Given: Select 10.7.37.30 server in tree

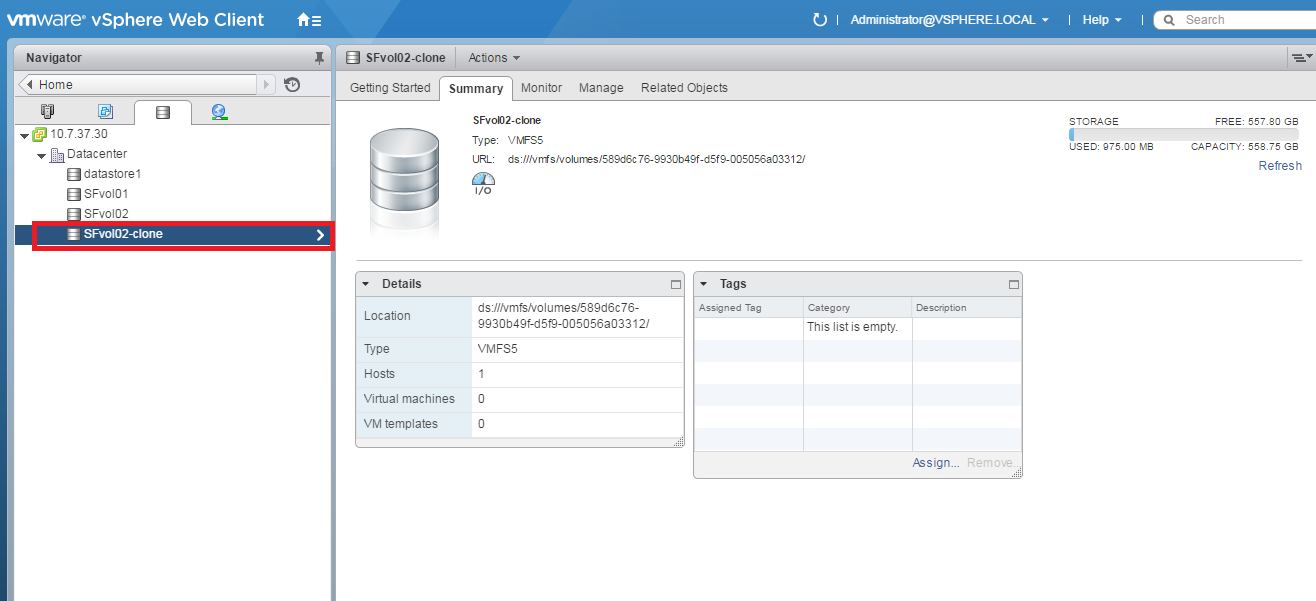Looking at the screenshot, I should (x=79, y=134).
